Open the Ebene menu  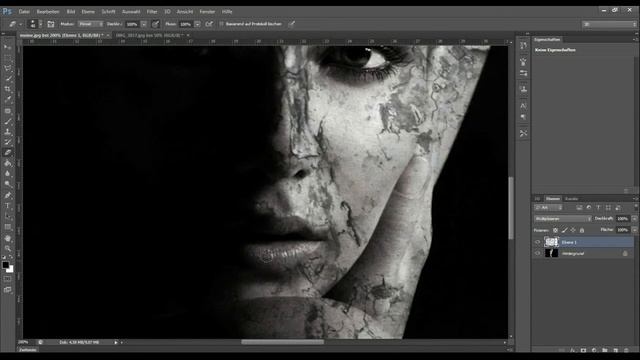88,11
